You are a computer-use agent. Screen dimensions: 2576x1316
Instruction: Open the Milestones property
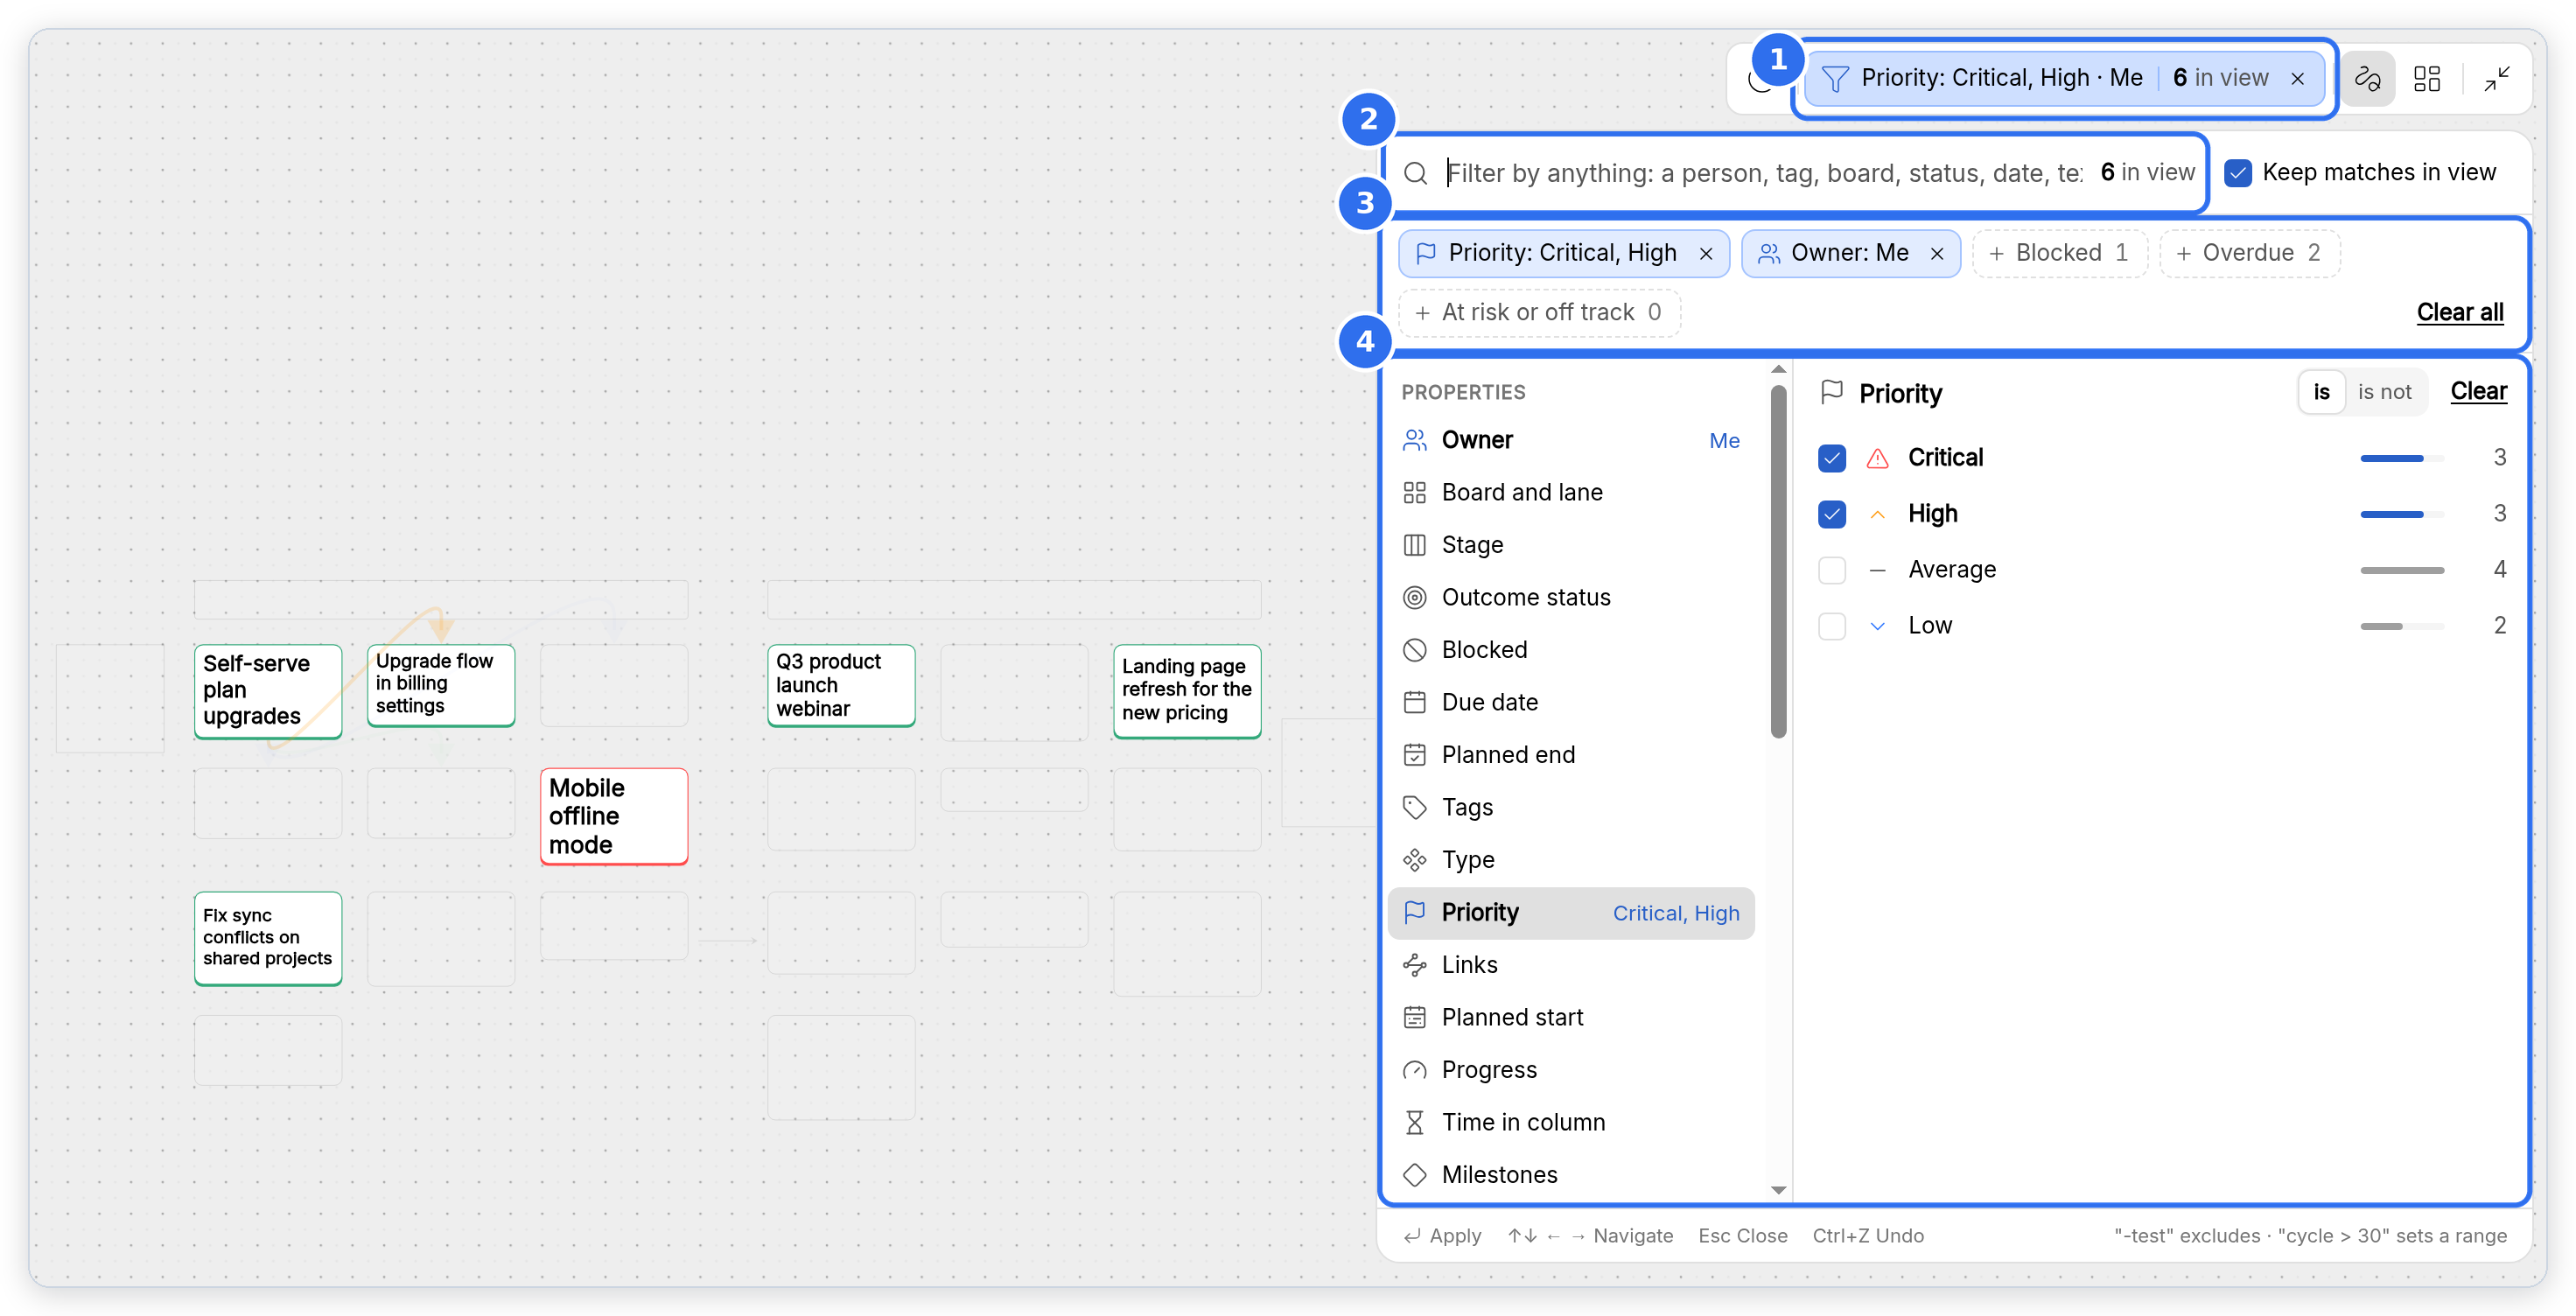(x=1571, y=1175)
